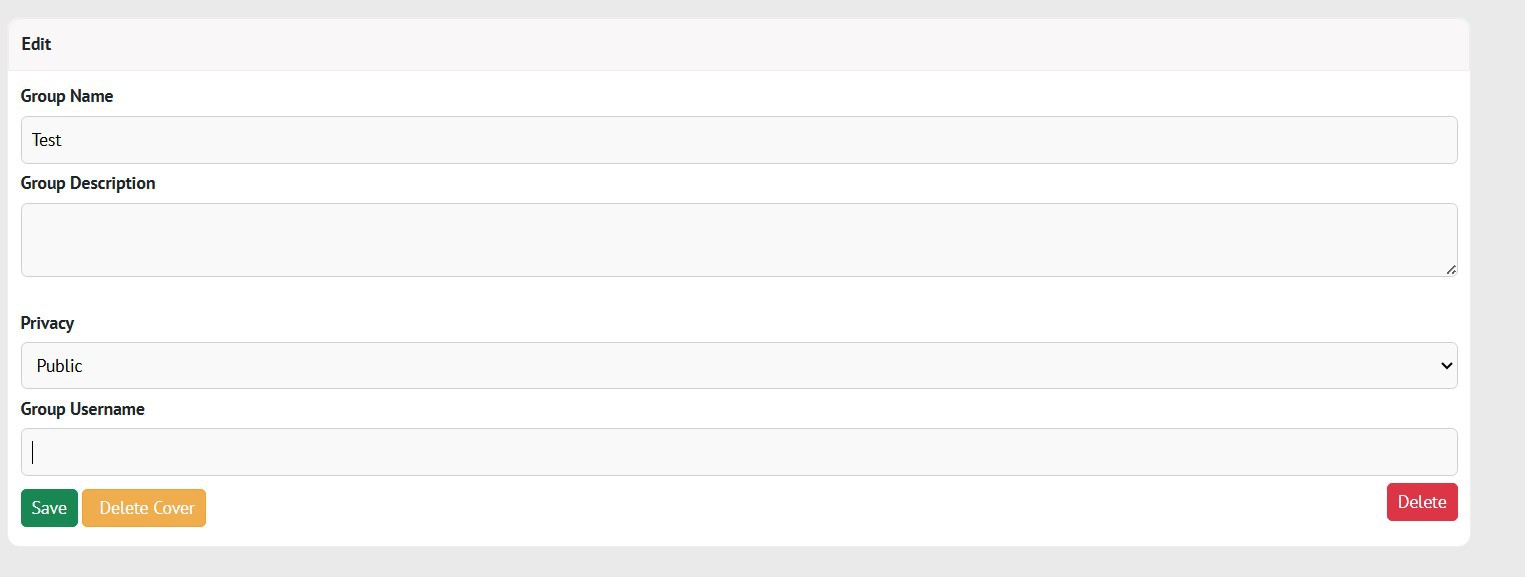Screen dimensions: 1525x577
Task: Click the textarea resize handle
Action: (x=1451, y=269)
